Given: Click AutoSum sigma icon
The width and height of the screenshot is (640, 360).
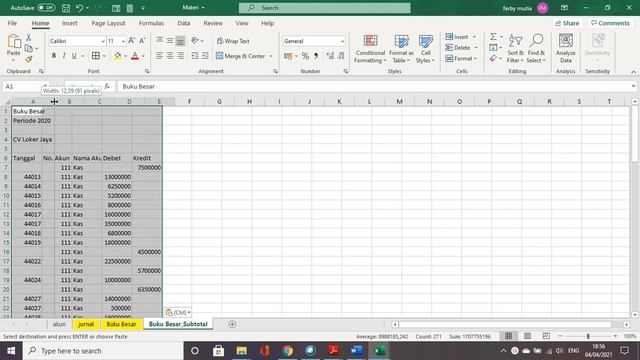Looking at the screenshot, I should tap(493, 37).
